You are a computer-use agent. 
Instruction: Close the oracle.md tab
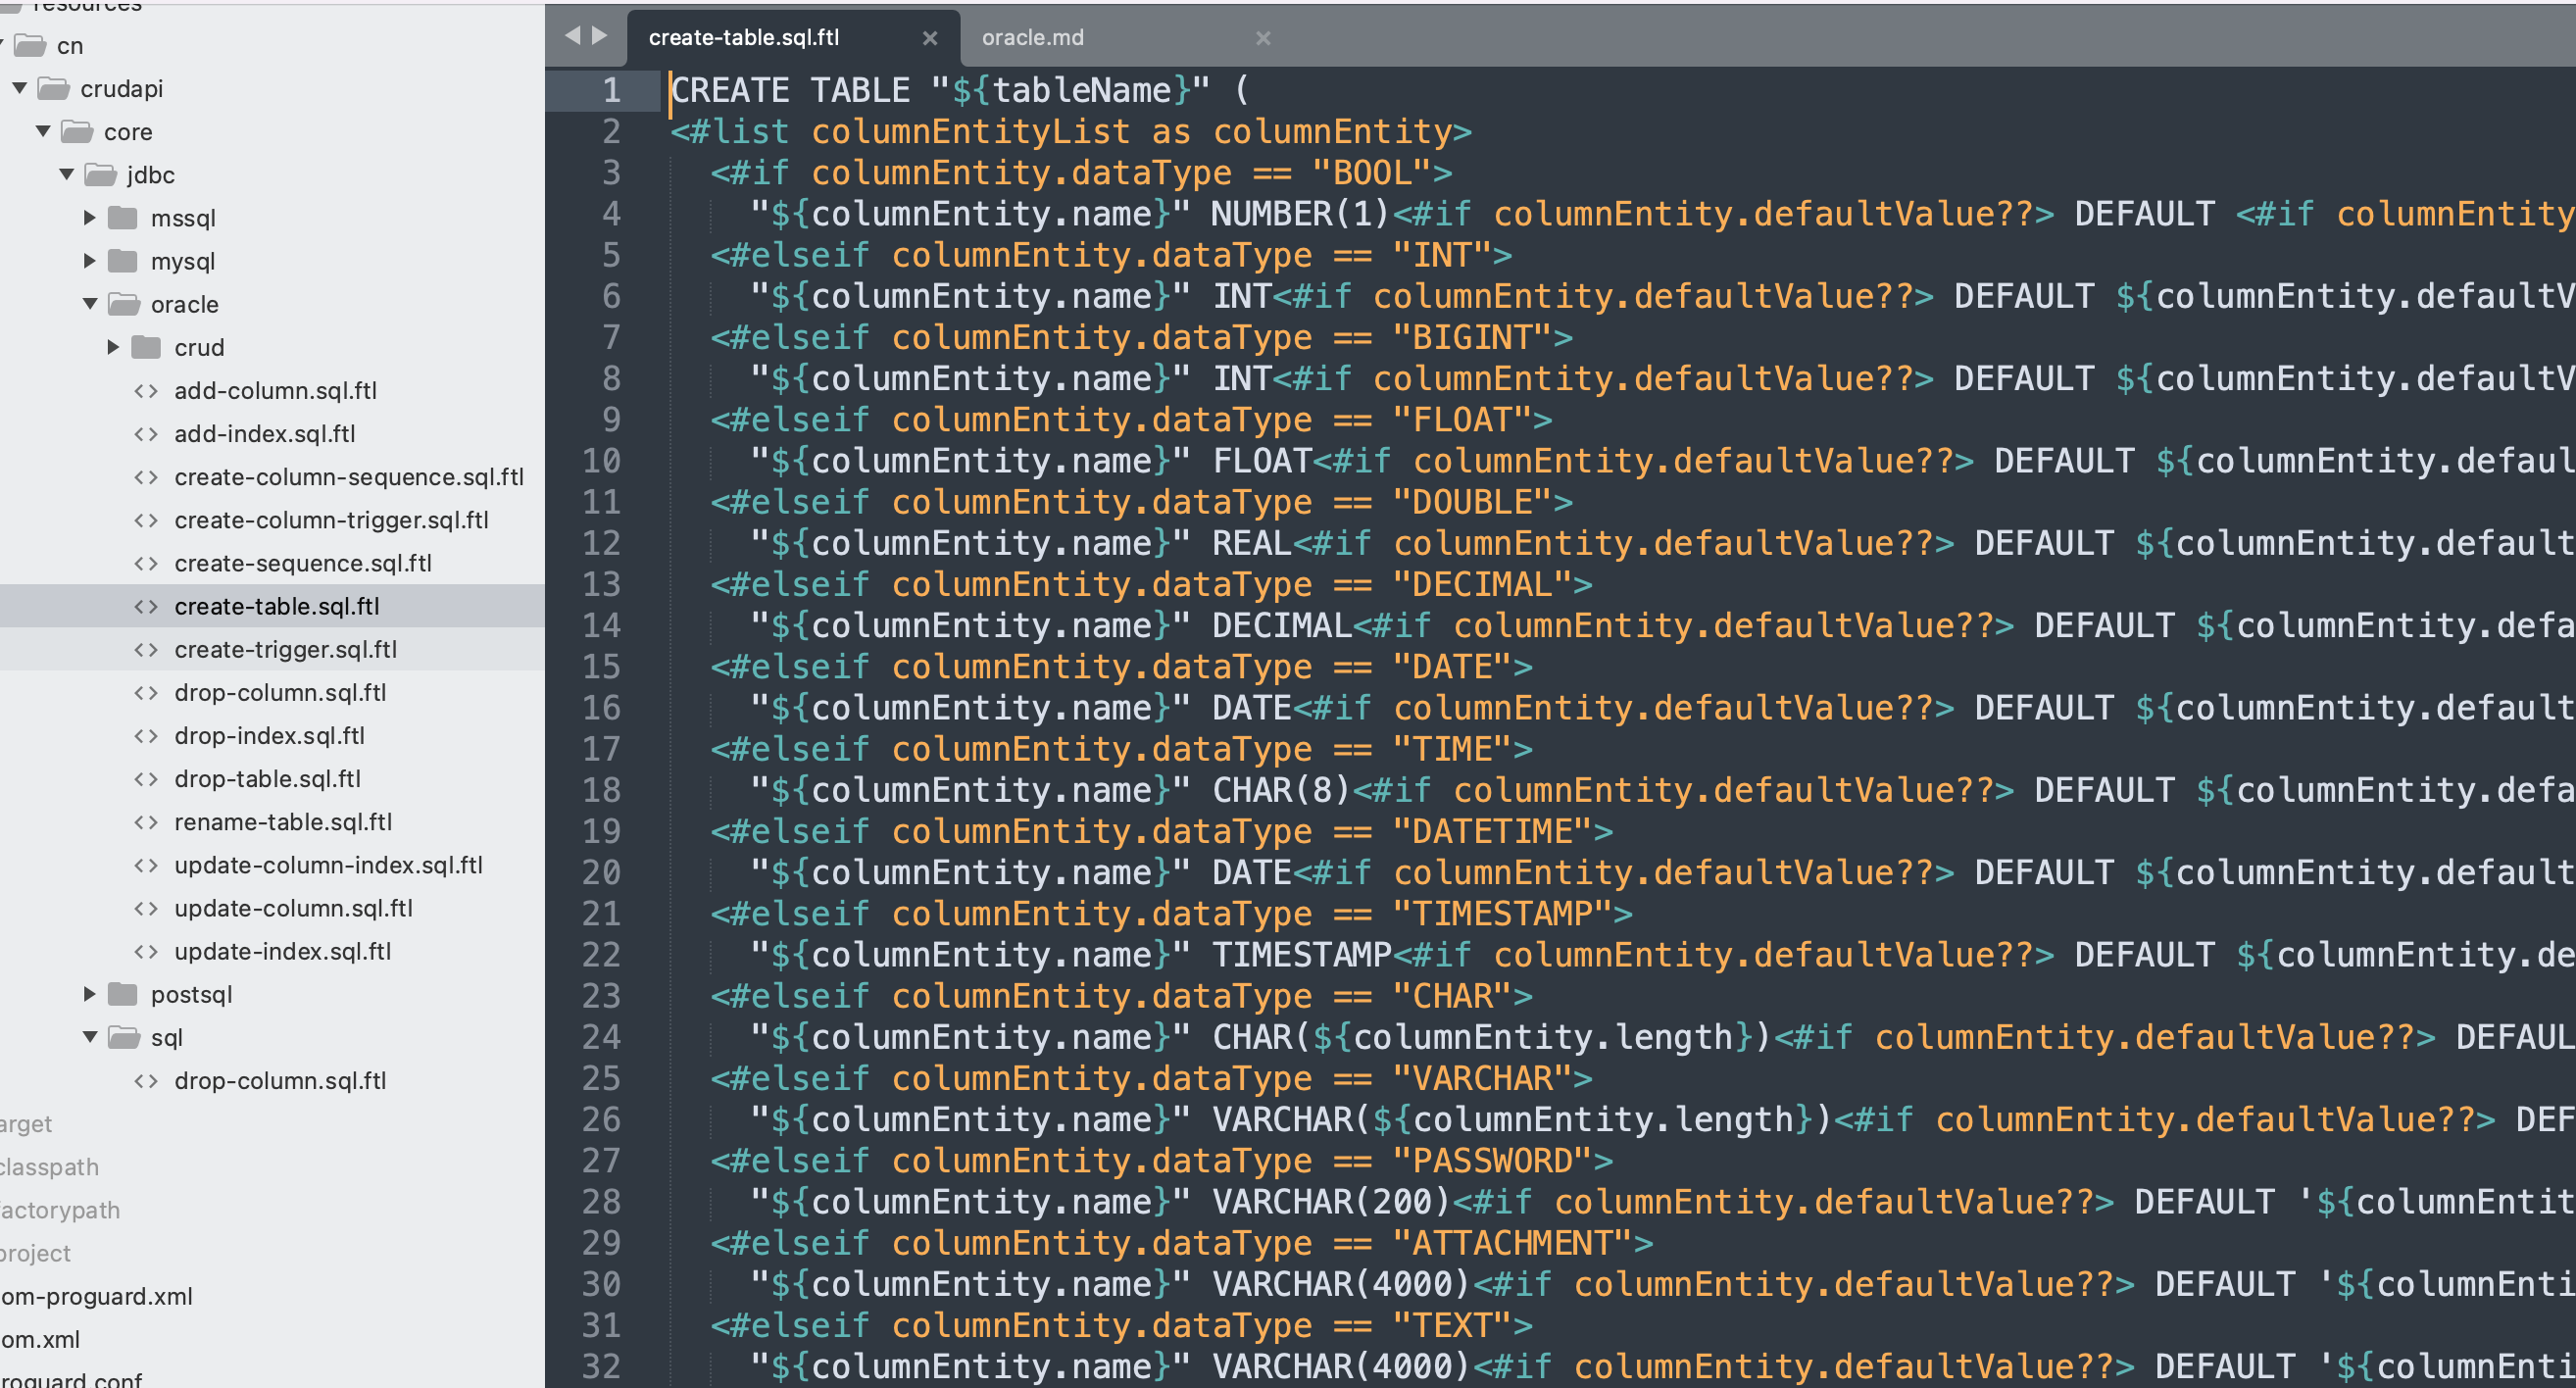(1263, 38)
